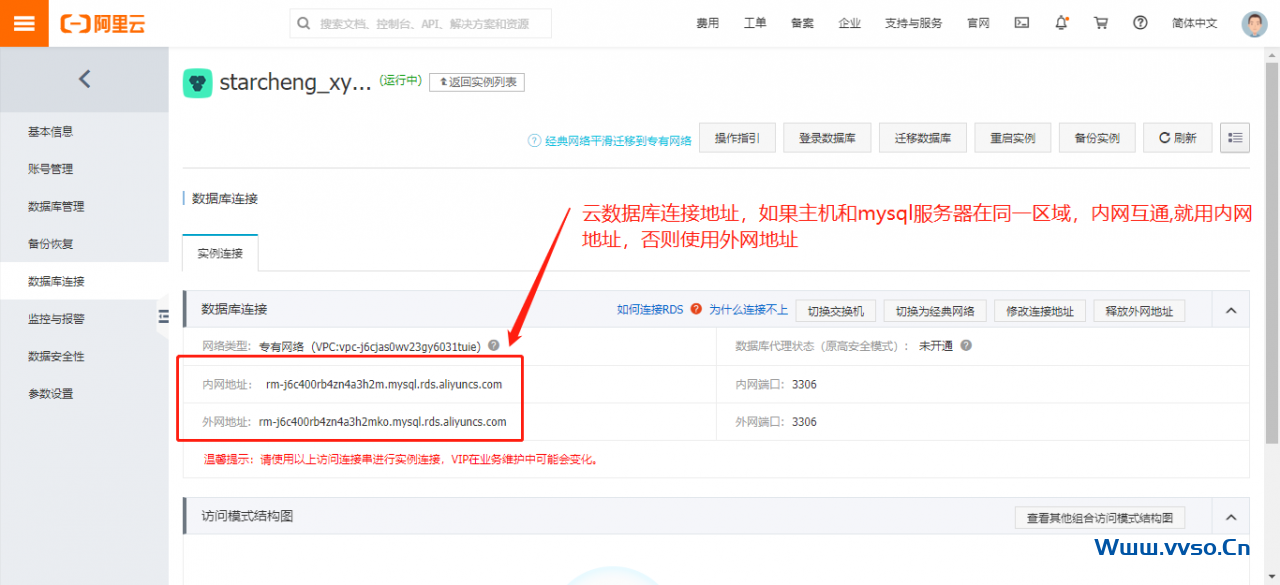Screen dimensions: 1280x585
Task: Click the 返回实例列表 button
Action: point(477,82)
